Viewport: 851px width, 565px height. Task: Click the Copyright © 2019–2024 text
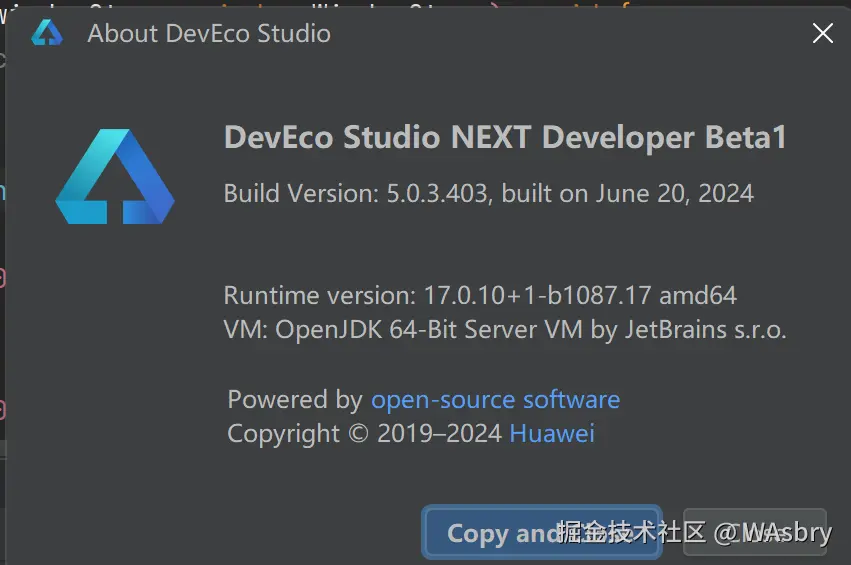[x=365, y=433]
